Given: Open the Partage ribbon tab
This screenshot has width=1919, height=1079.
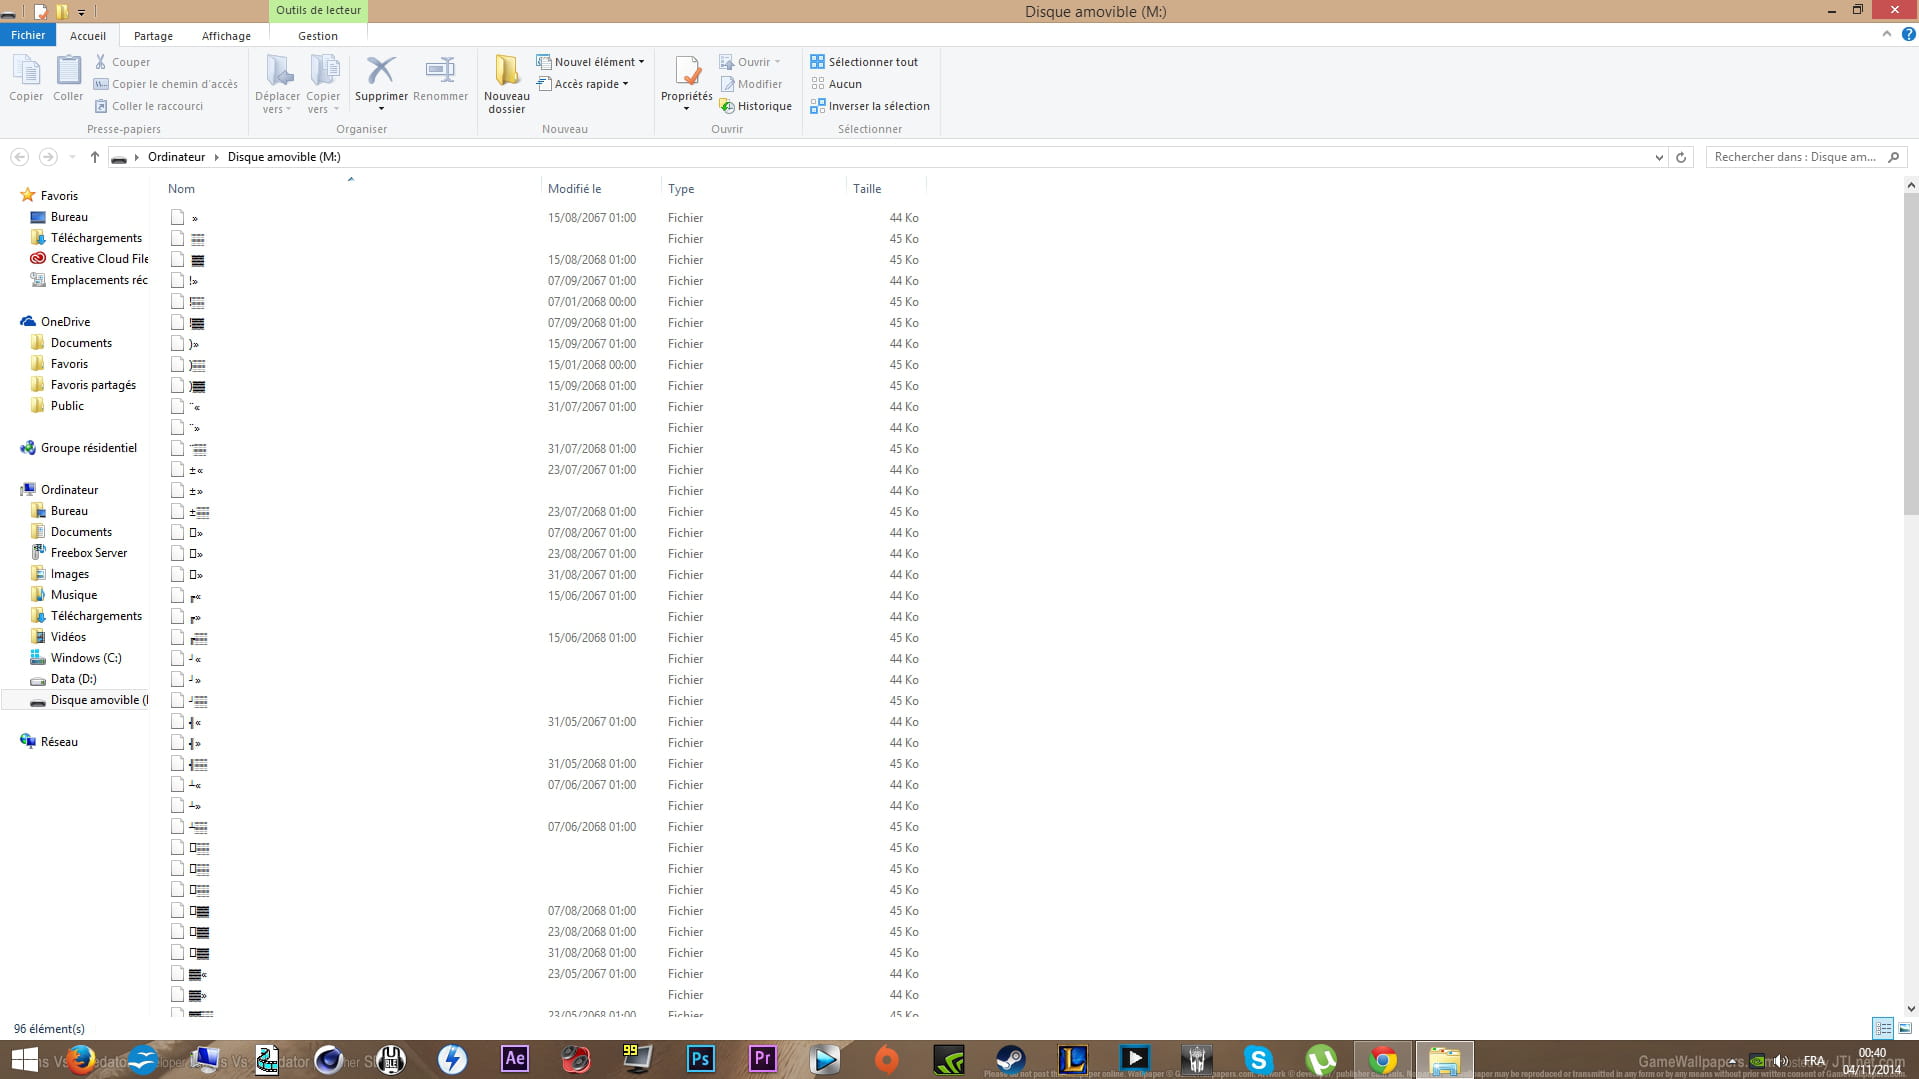Looking at the screenshot, I should [153, 36].
